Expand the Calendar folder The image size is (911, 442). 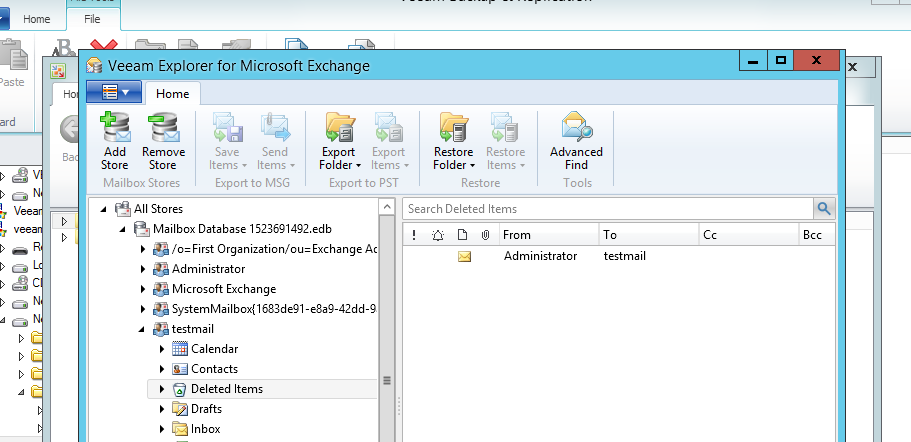click(x=162, y=349)
